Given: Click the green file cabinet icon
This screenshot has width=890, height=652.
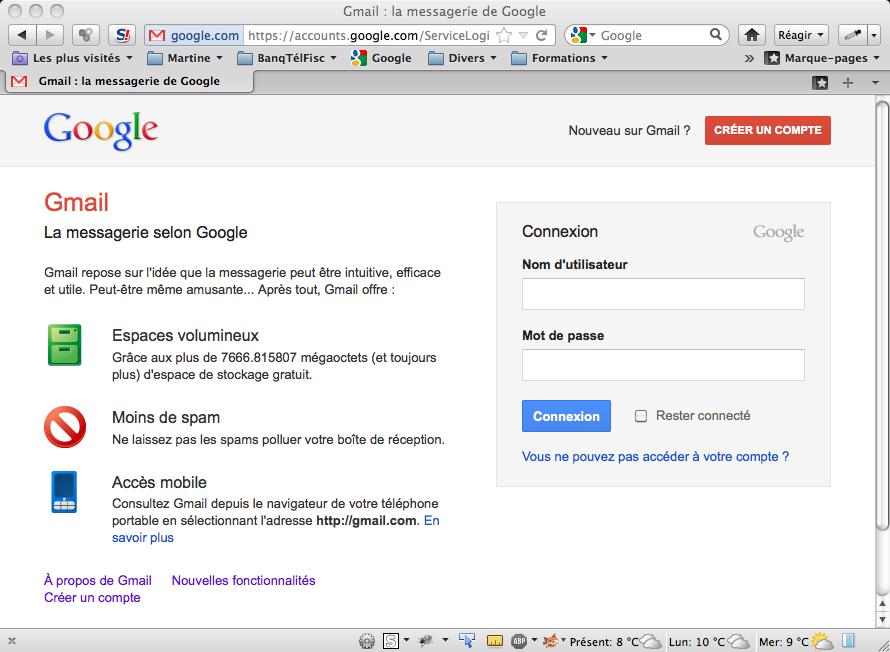Looking at the screenshot, I should pyautogui.click(x=65, y=345).
